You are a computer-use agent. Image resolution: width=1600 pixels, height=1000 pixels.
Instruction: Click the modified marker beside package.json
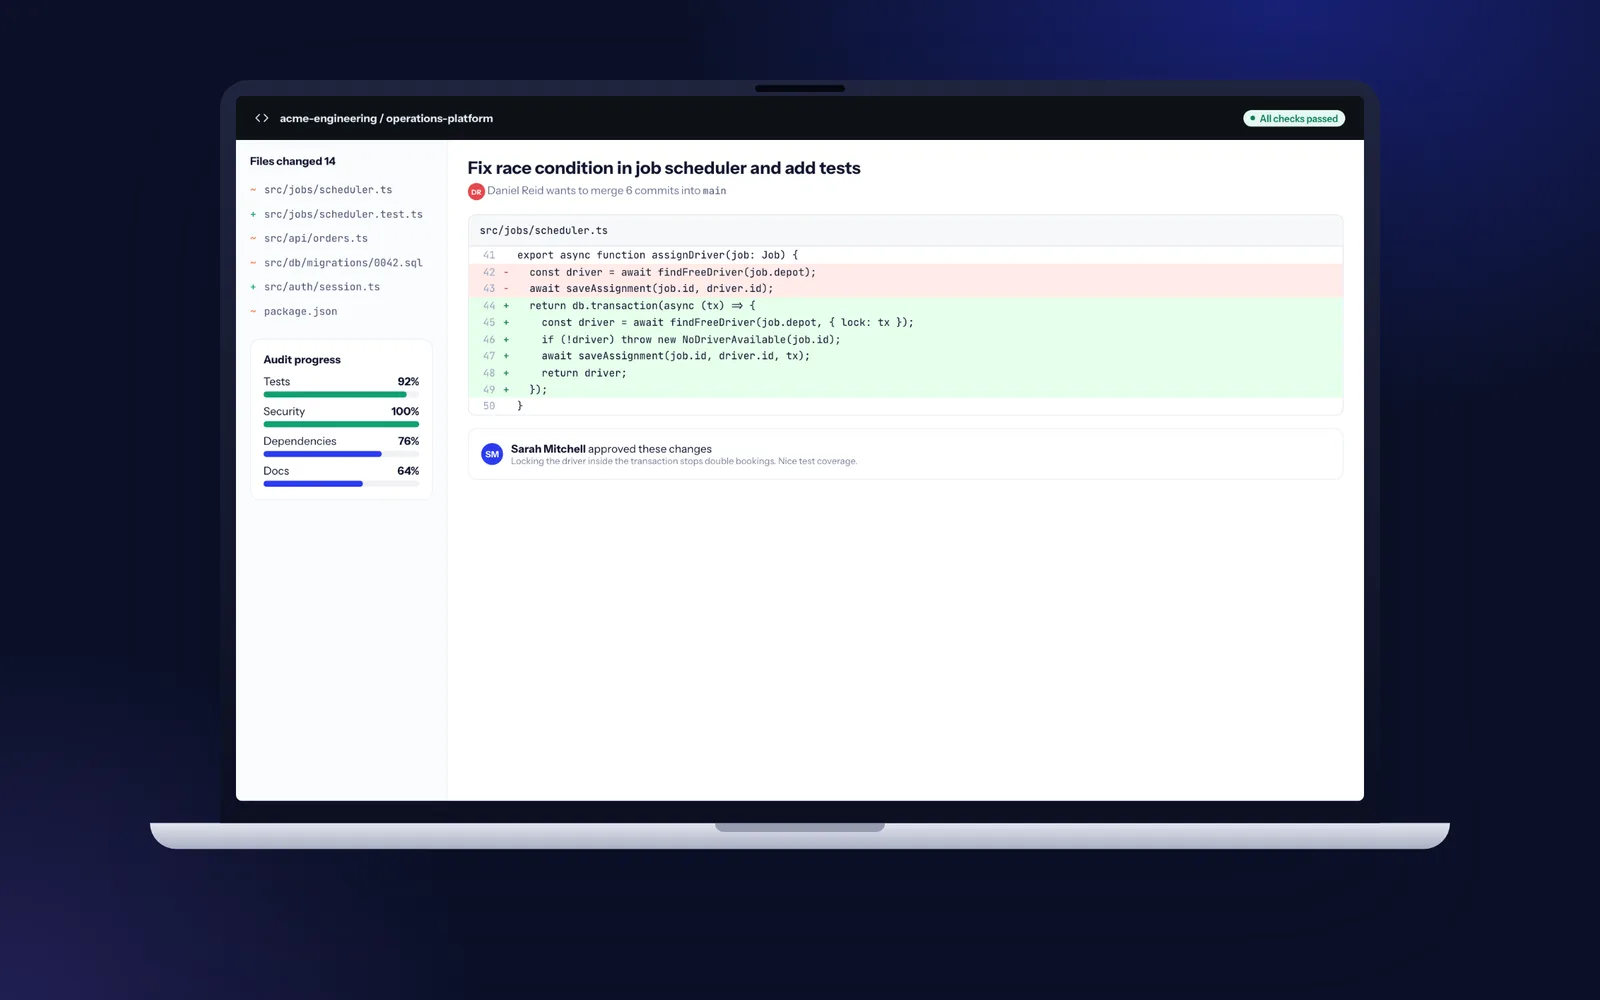coord(253,311)
